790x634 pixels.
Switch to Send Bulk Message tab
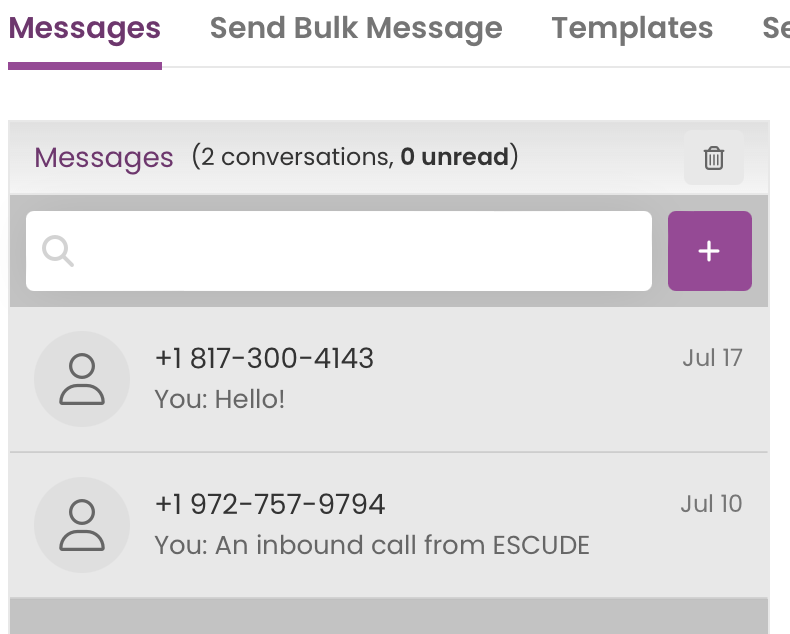coord(356,28)
